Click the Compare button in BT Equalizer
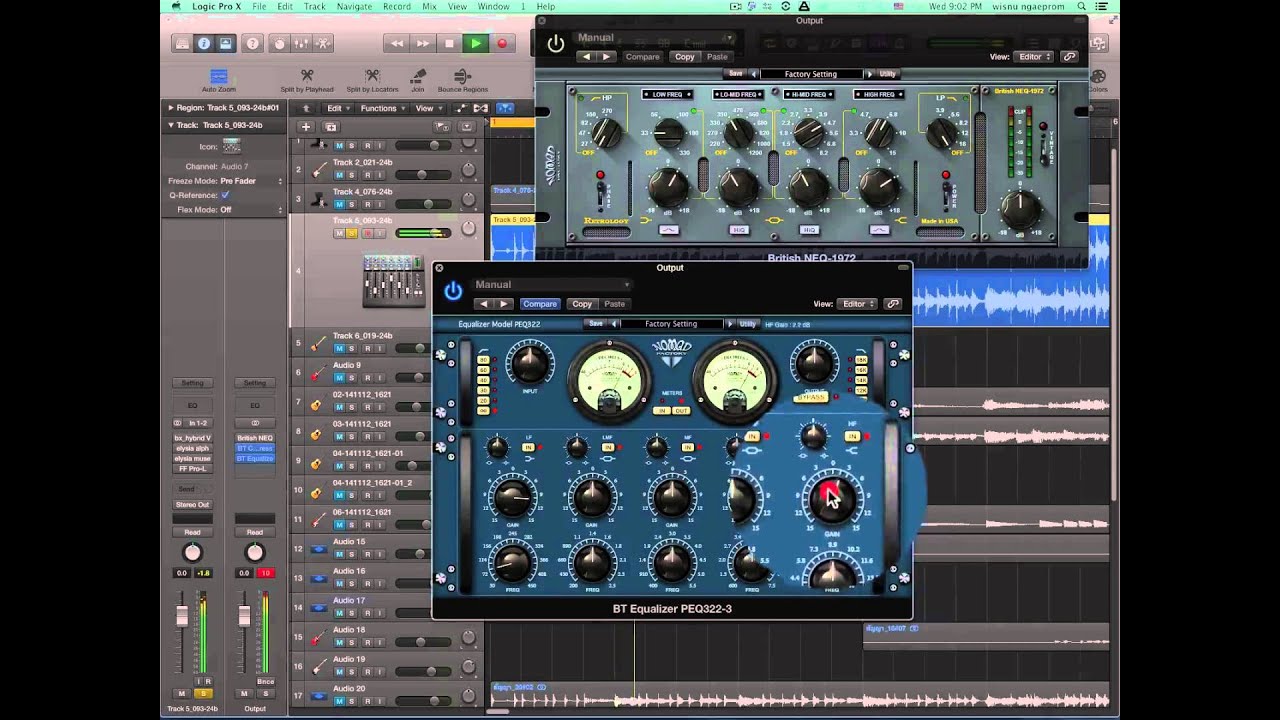This screenshot has height=720, width=1280. [540, 304]
